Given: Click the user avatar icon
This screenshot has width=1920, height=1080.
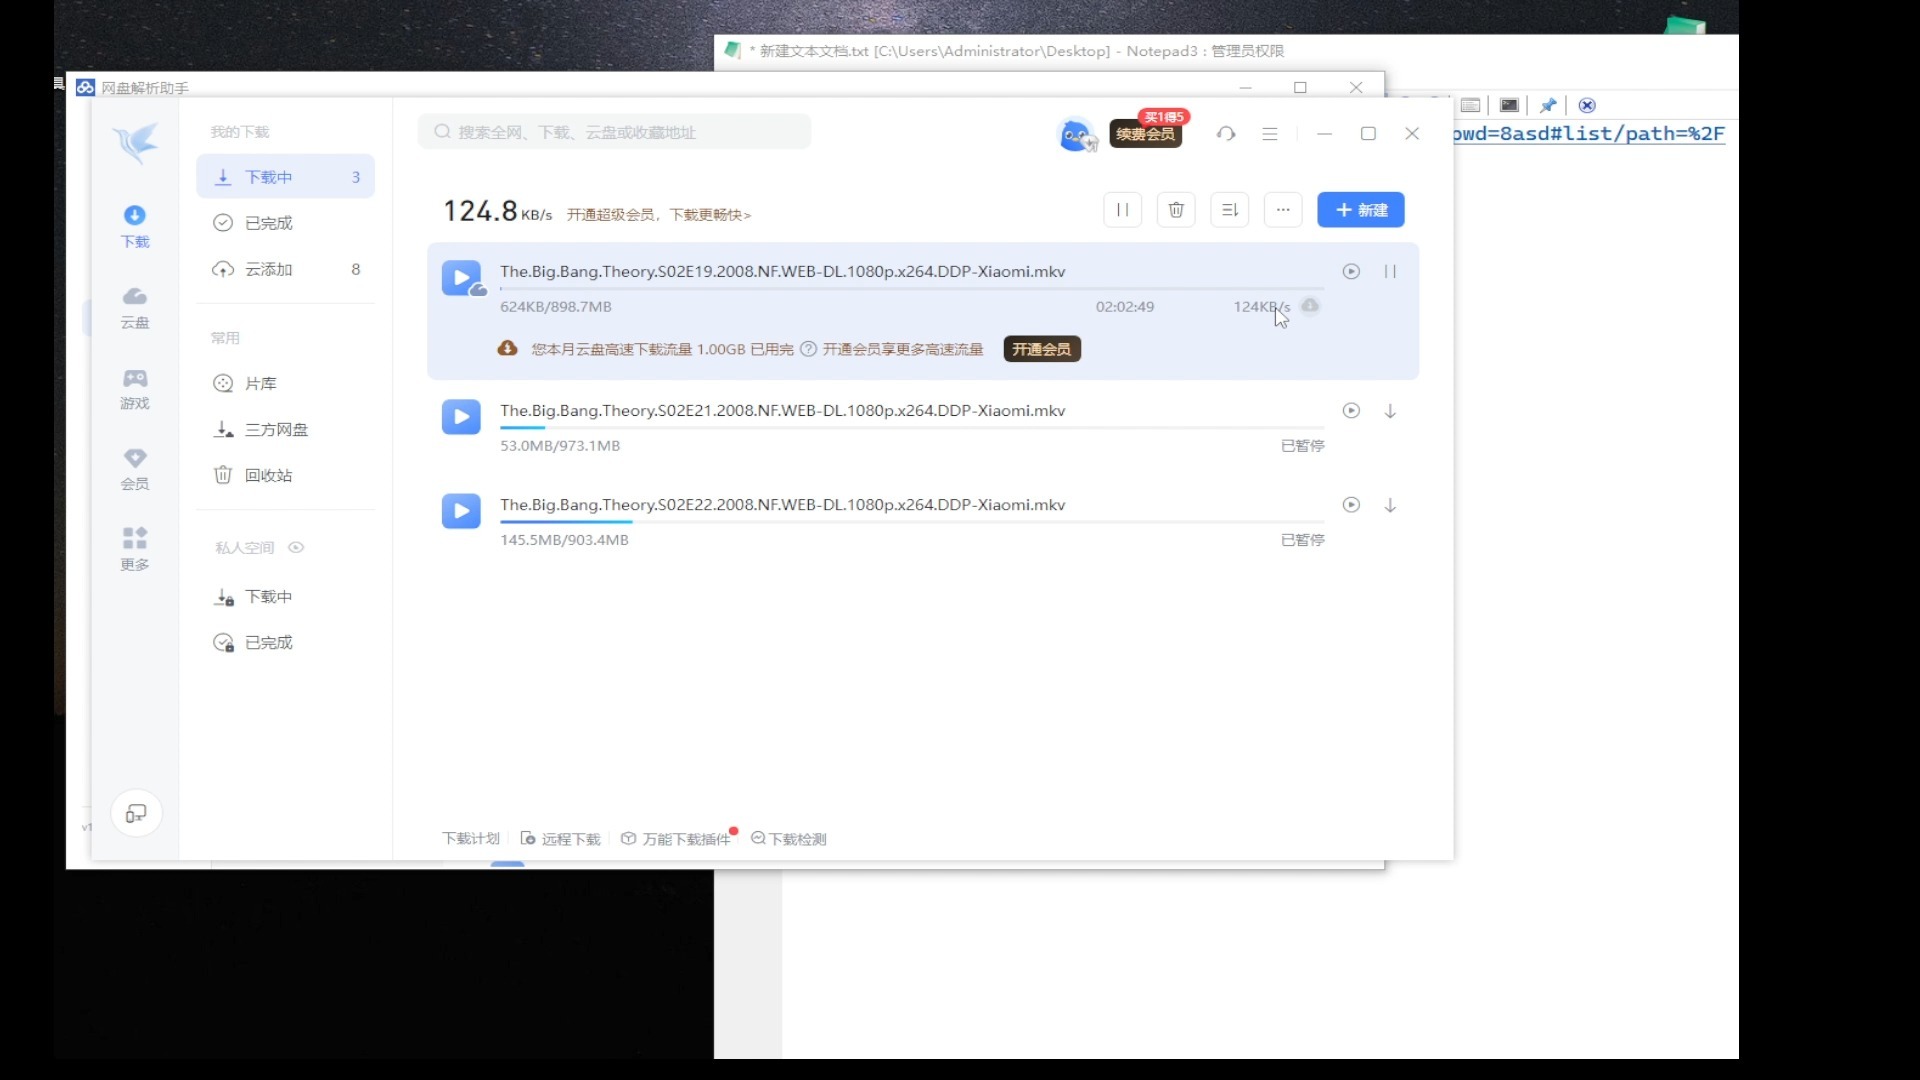Looking at the screenshot, I should pos(1075,134).
